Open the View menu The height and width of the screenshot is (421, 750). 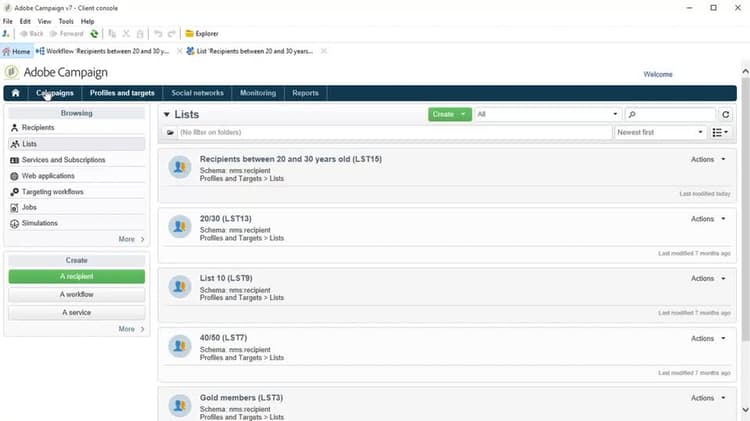[44, 22]
